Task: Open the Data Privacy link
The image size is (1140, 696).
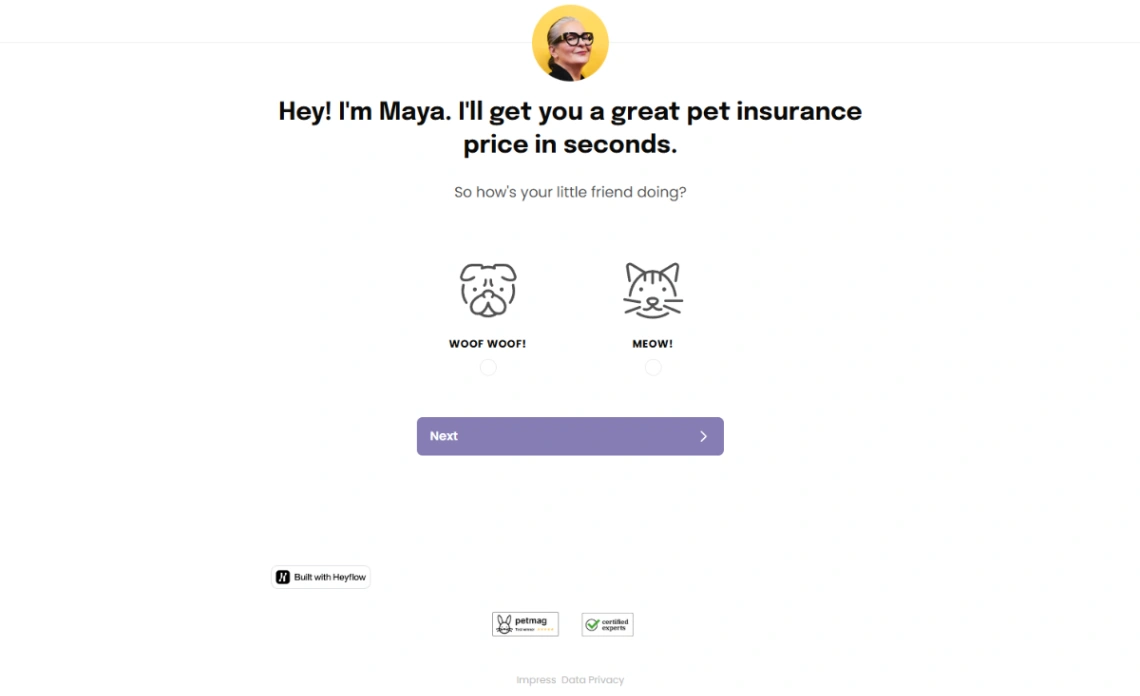Action: [x=592, y=680]
